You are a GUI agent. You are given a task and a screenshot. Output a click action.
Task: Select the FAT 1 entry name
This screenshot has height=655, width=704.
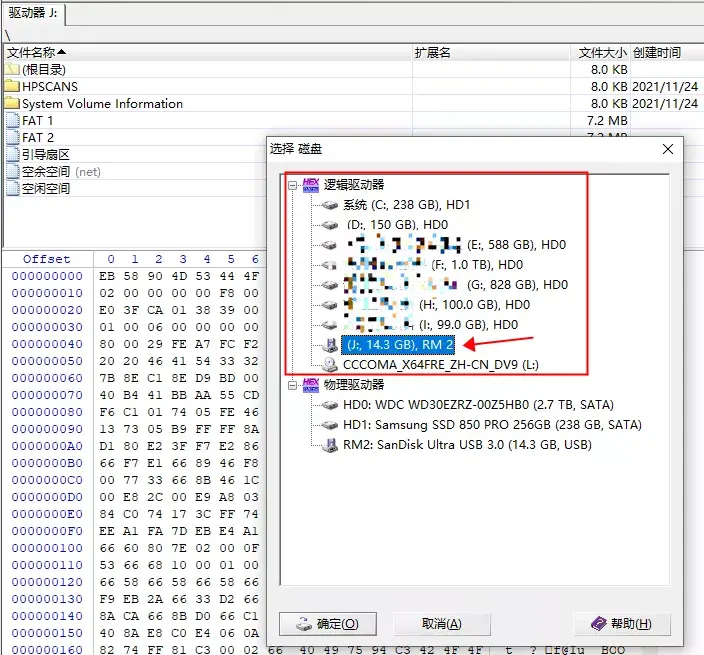pos(38,121)
